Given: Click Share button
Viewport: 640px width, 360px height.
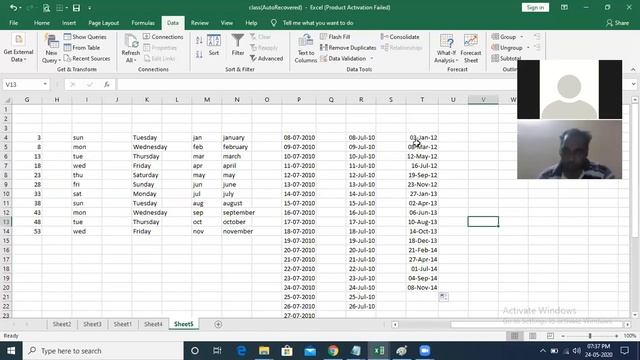Looking at the screenshot, I should [618, 23].
